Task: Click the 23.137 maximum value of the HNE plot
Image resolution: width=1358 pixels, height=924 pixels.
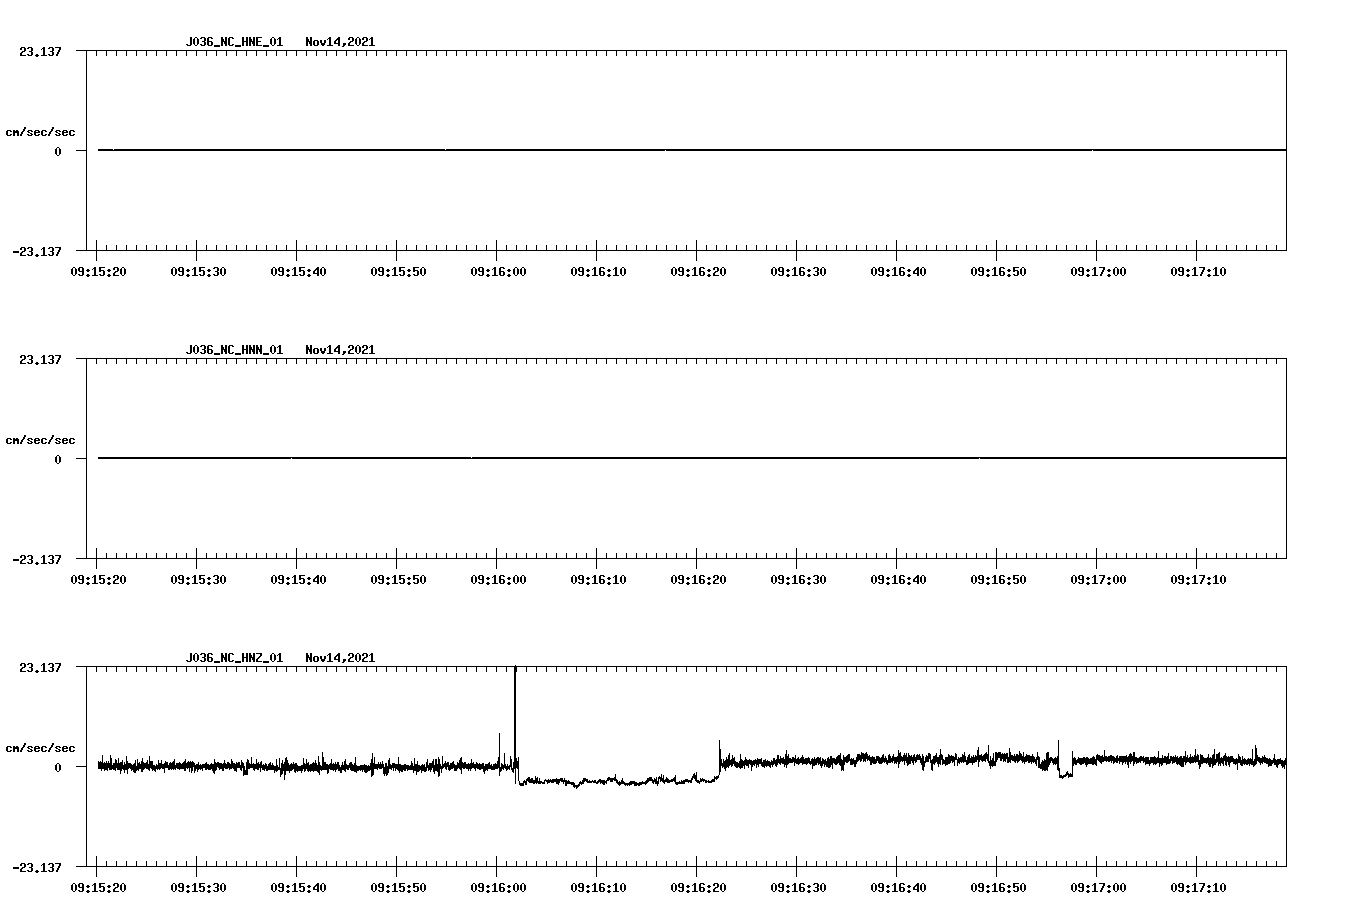Action: click(40, 51)
